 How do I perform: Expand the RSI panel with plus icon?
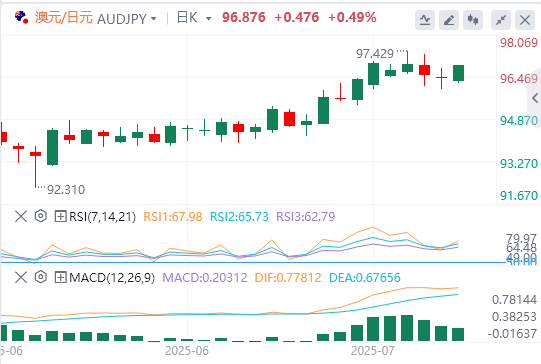[x=60, y=217]
